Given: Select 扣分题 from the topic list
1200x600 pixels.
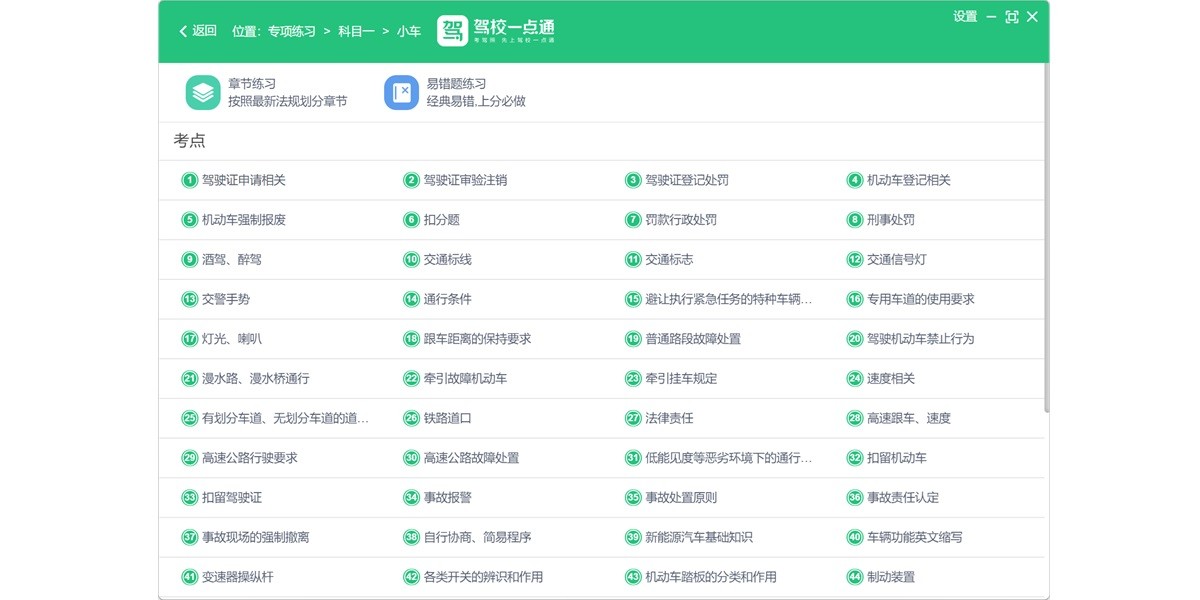Looking at the screenshot, I should tap(440, 220).
